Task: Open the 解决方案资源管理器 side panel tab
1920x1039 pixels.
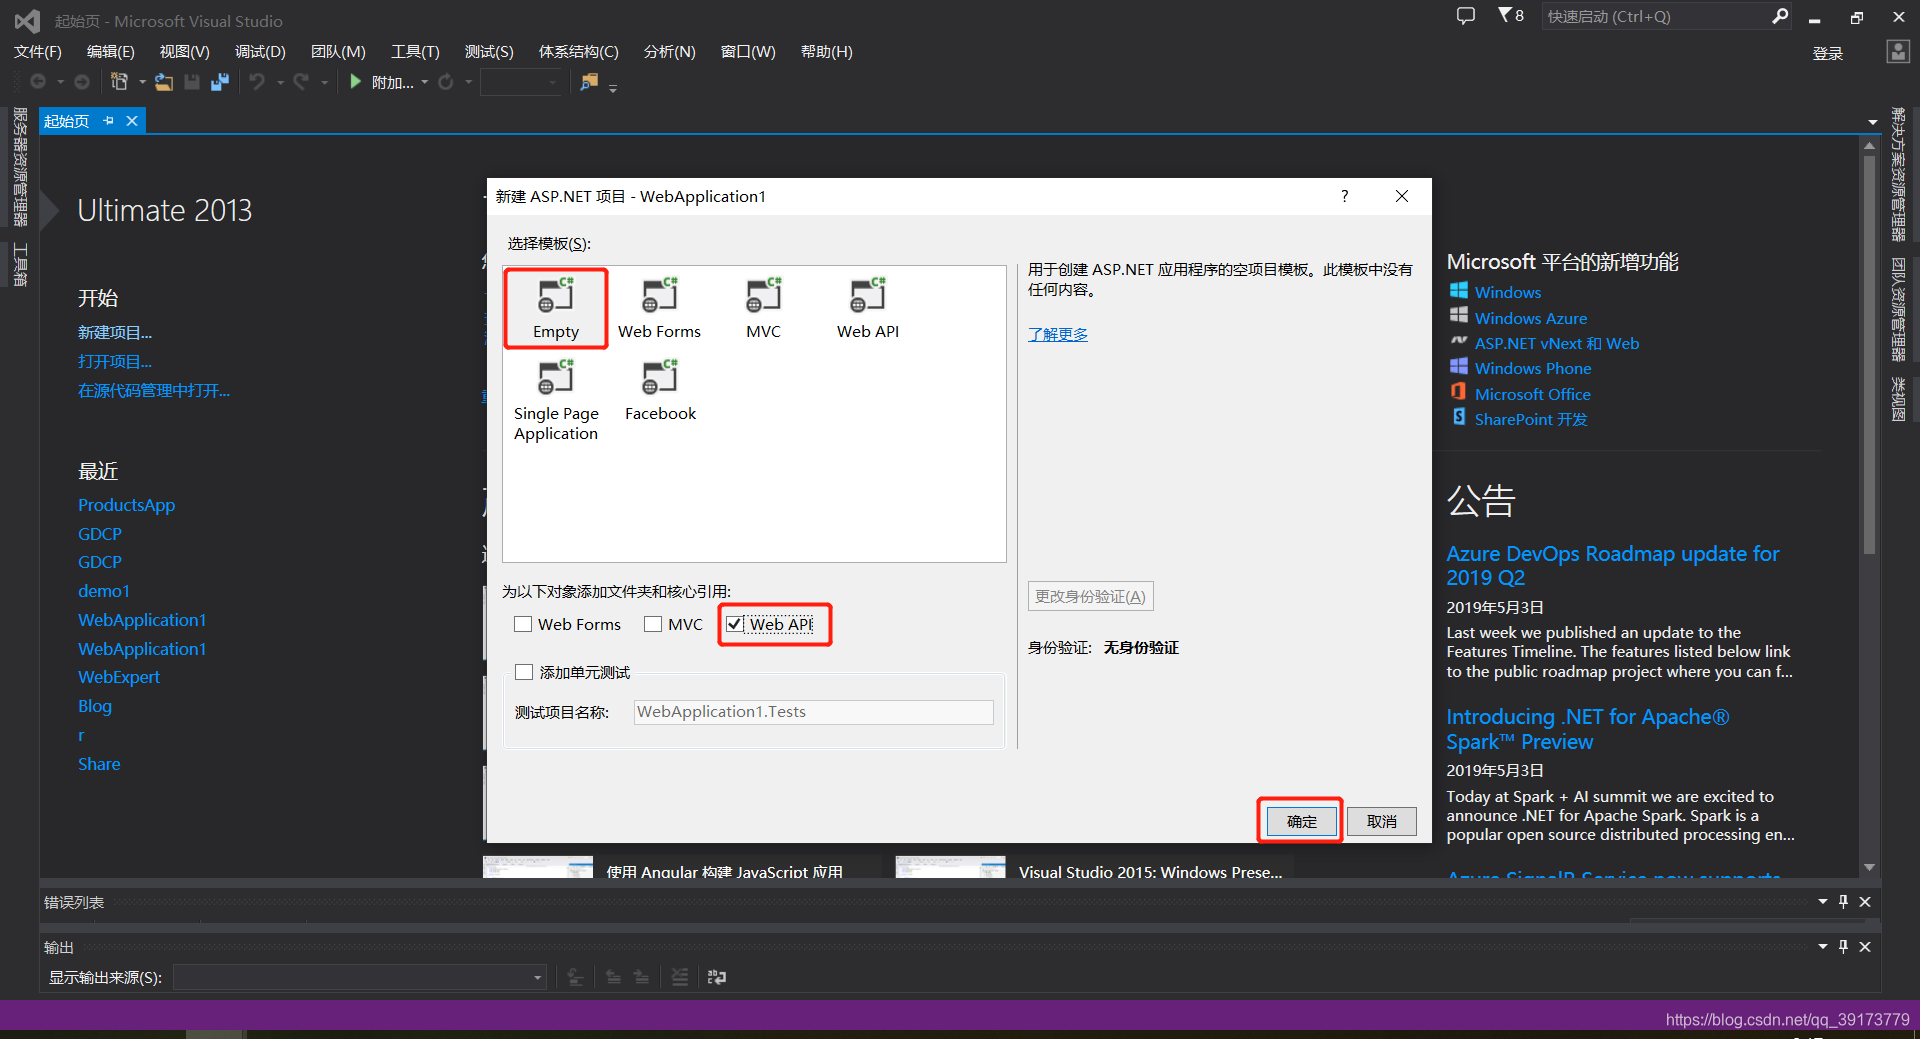Action: click(x=1898, y=174)
